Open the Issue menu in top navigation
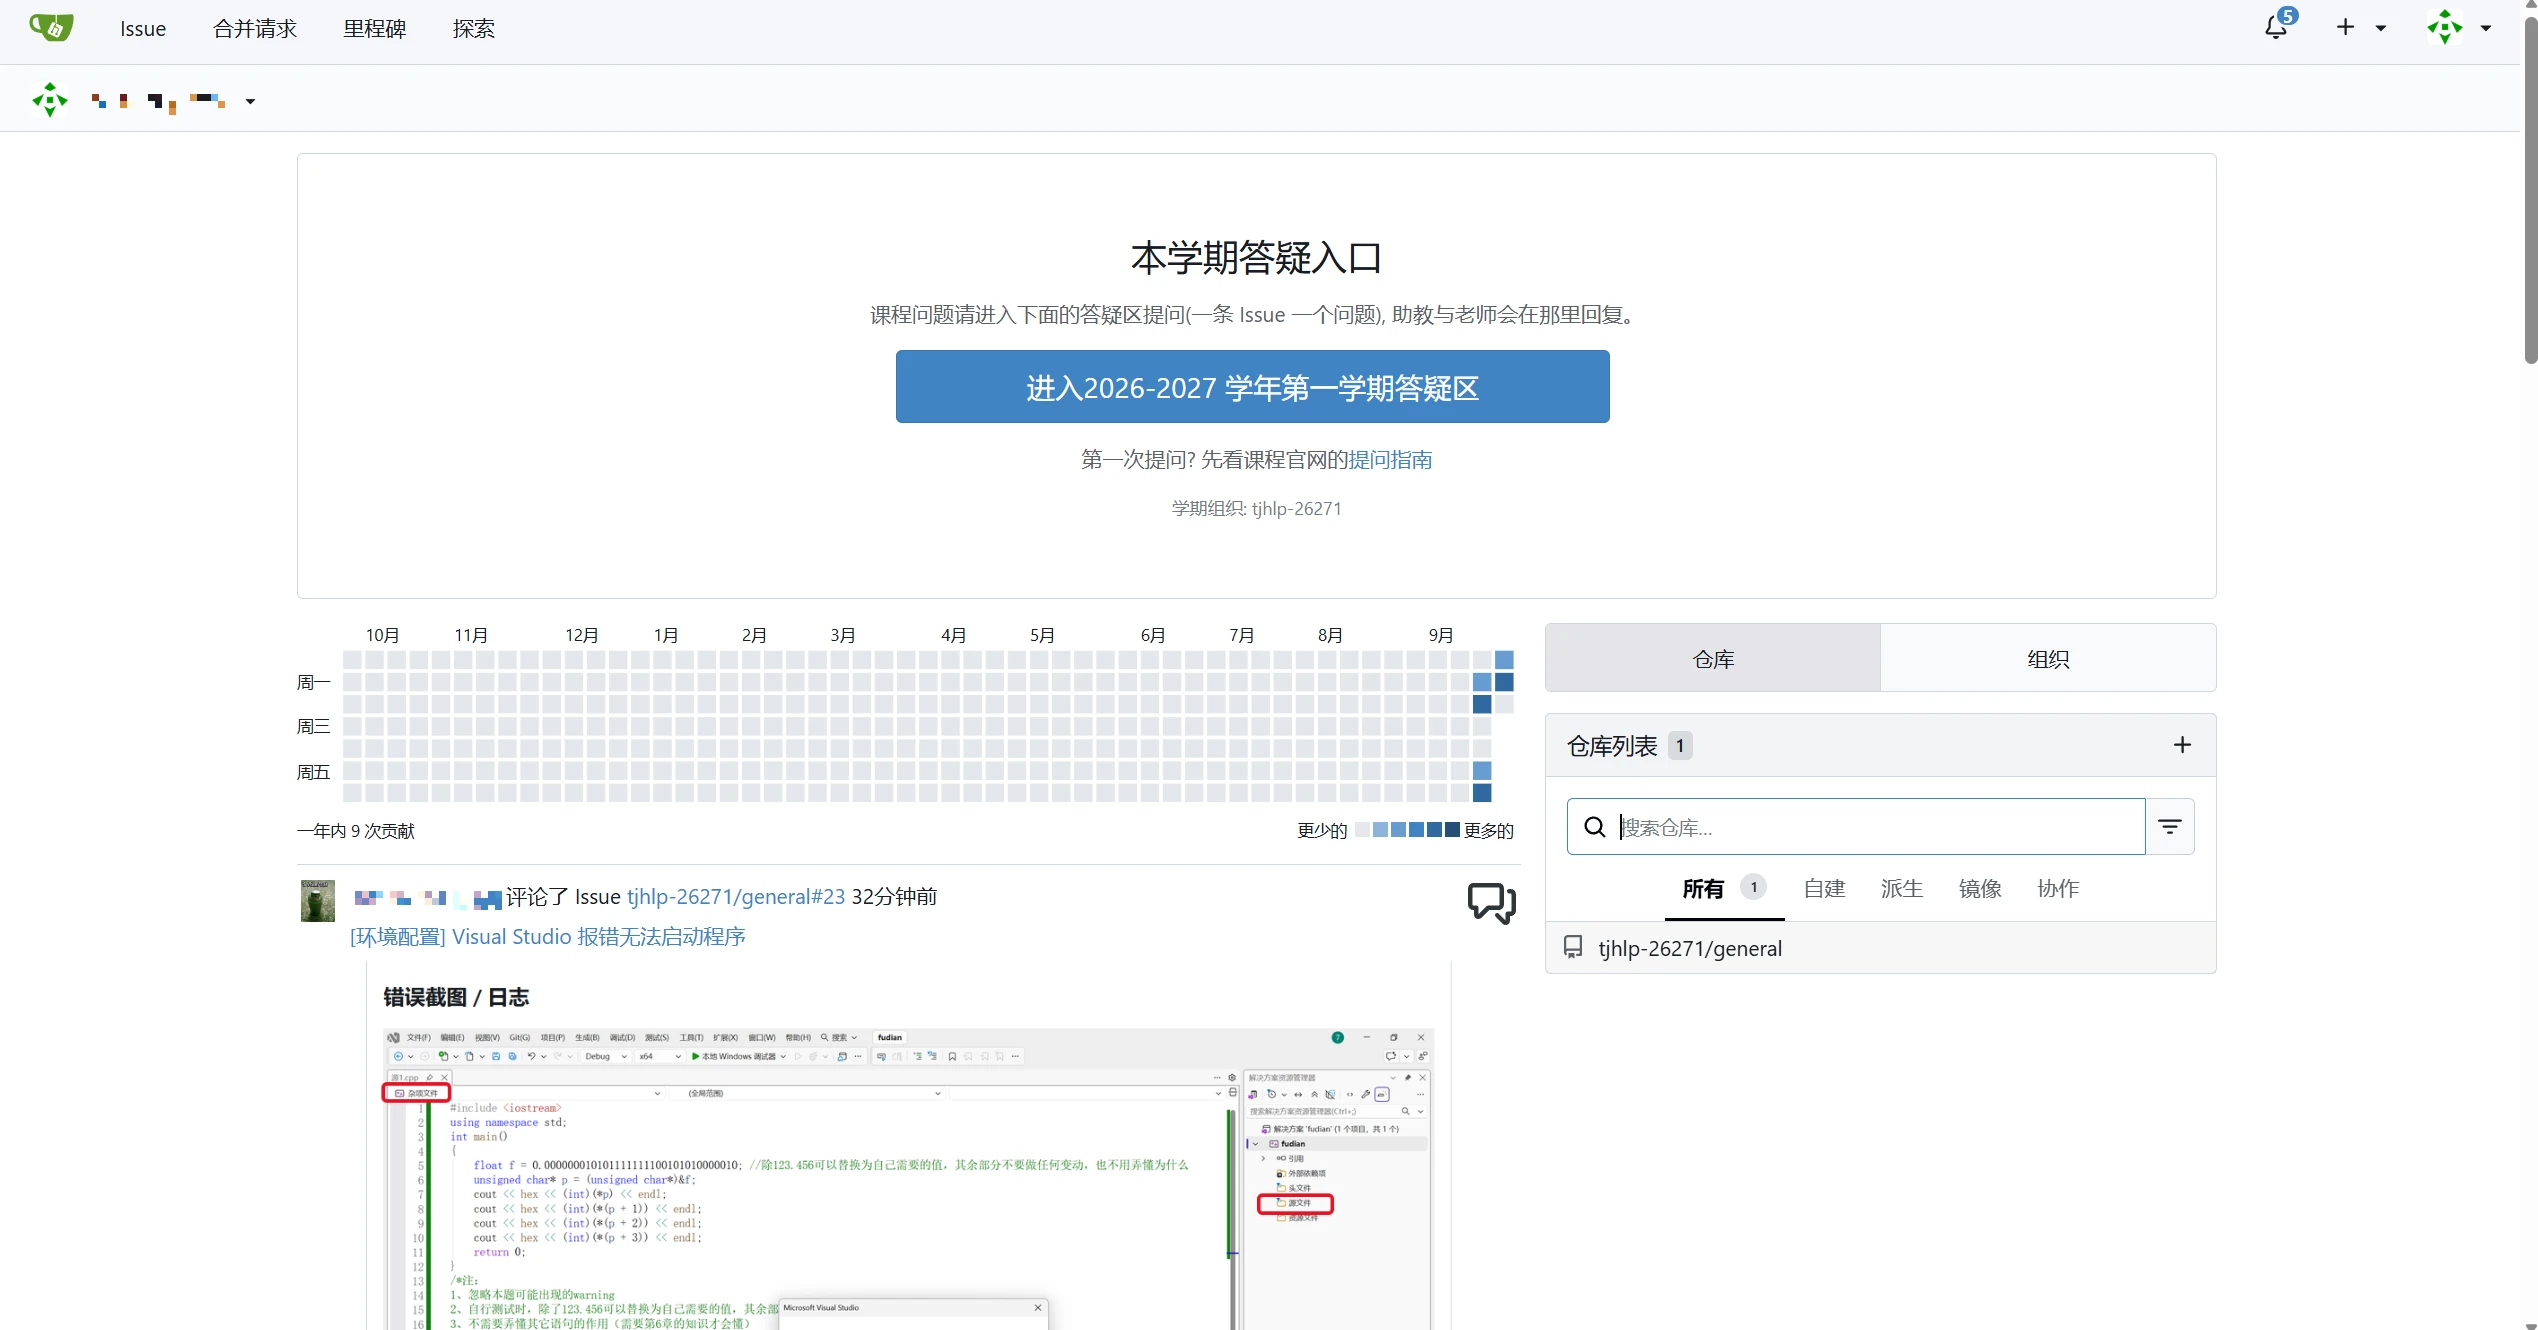 pyautogui.click(x=143, y=29)
